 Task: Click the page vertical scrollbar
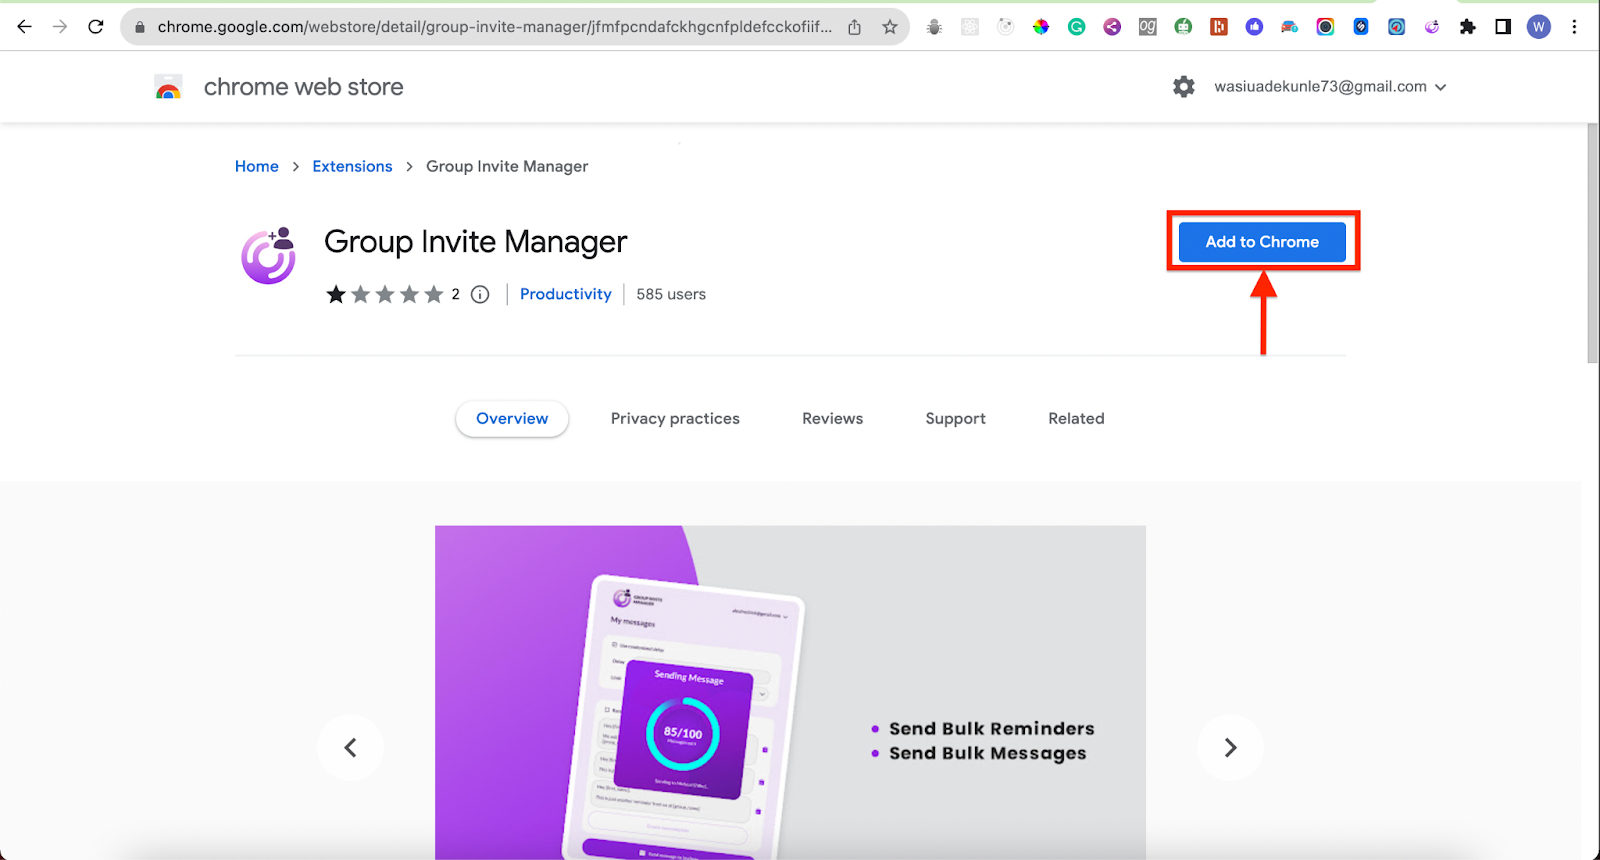click(1593, 243)
